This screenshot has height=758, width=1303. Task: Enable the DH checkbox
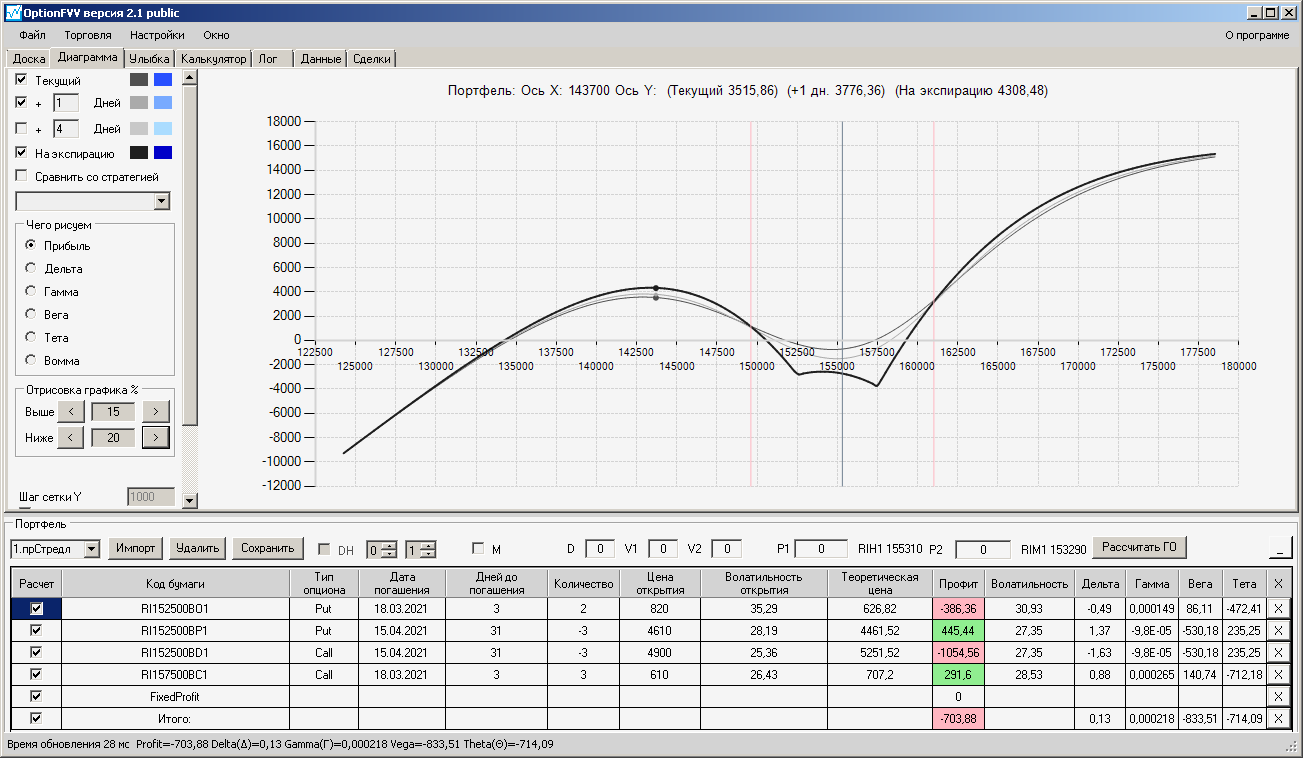(324, 549)
